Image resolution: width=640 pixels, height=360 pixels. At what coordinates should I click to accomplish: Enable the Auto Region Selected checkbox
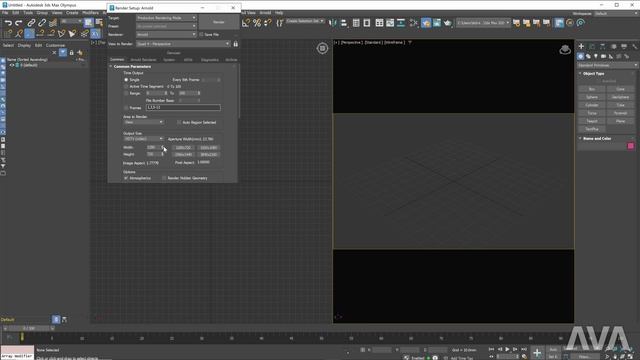click(x=179, y=122)
